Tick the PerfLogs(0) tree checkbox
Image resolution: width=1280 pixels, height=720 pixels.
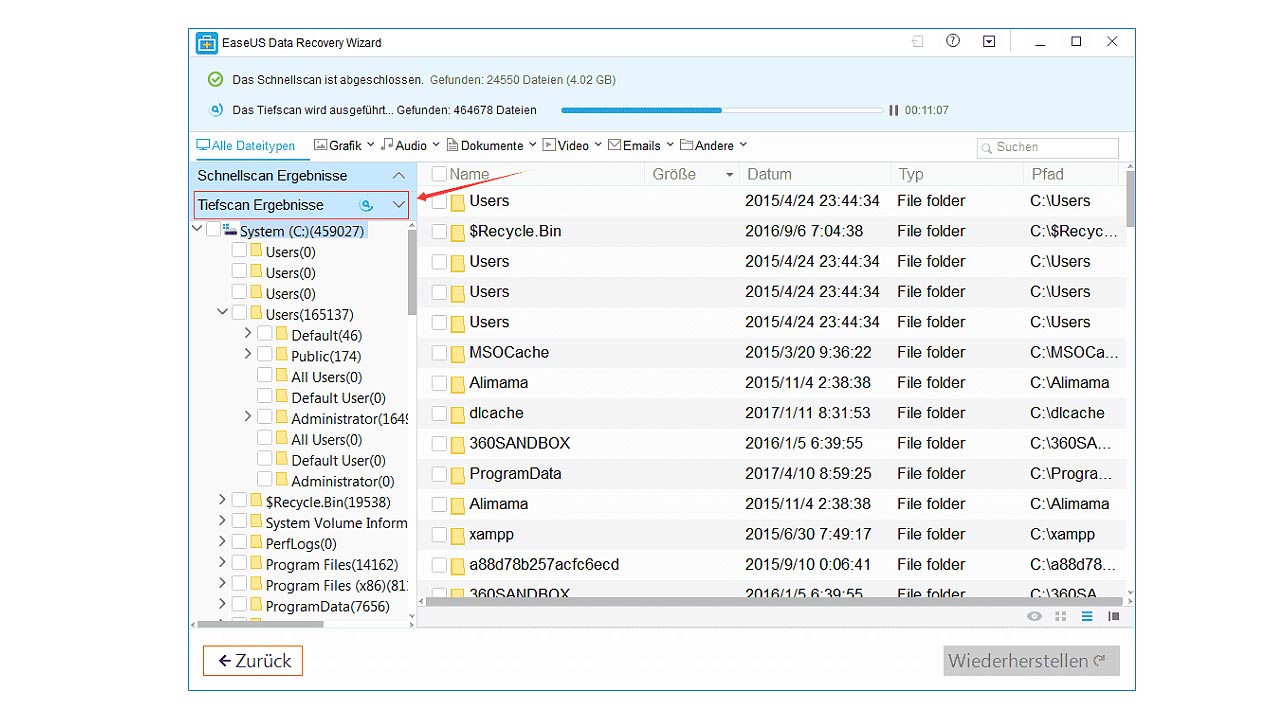pyautogui.click(x=239, y=542)
